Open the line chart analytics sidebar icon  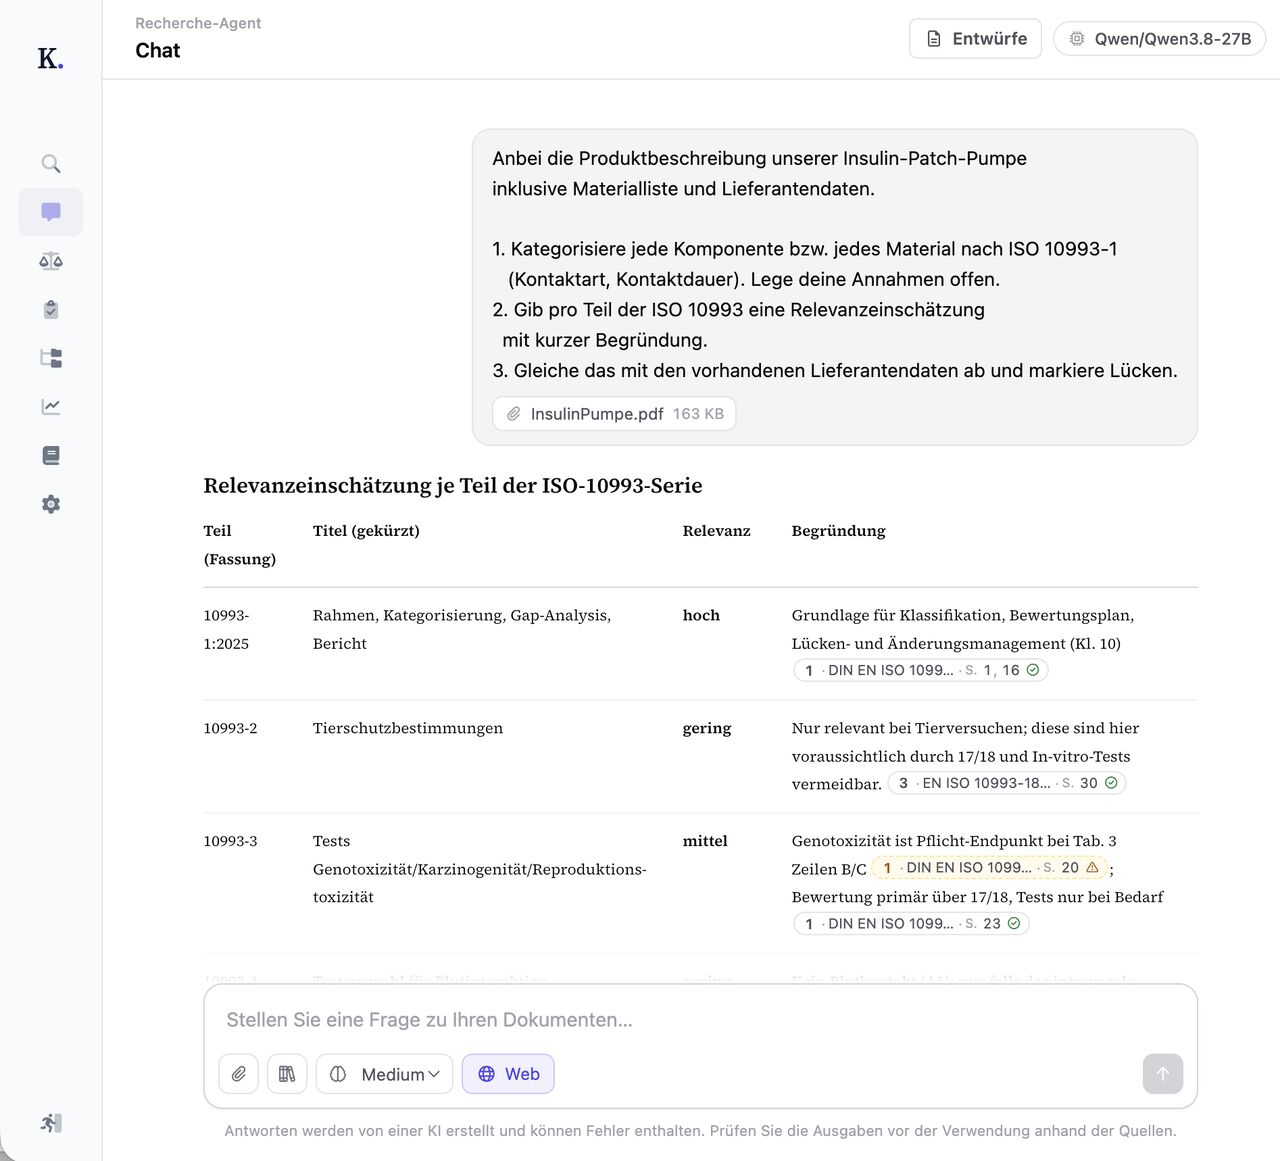[51, 407]
